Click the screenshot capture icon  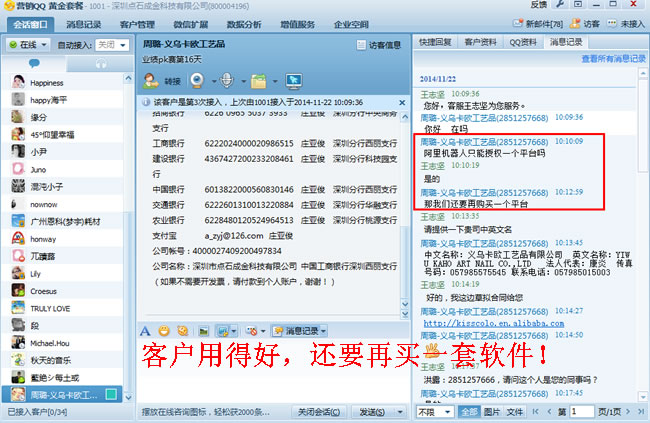coord(223,331)
